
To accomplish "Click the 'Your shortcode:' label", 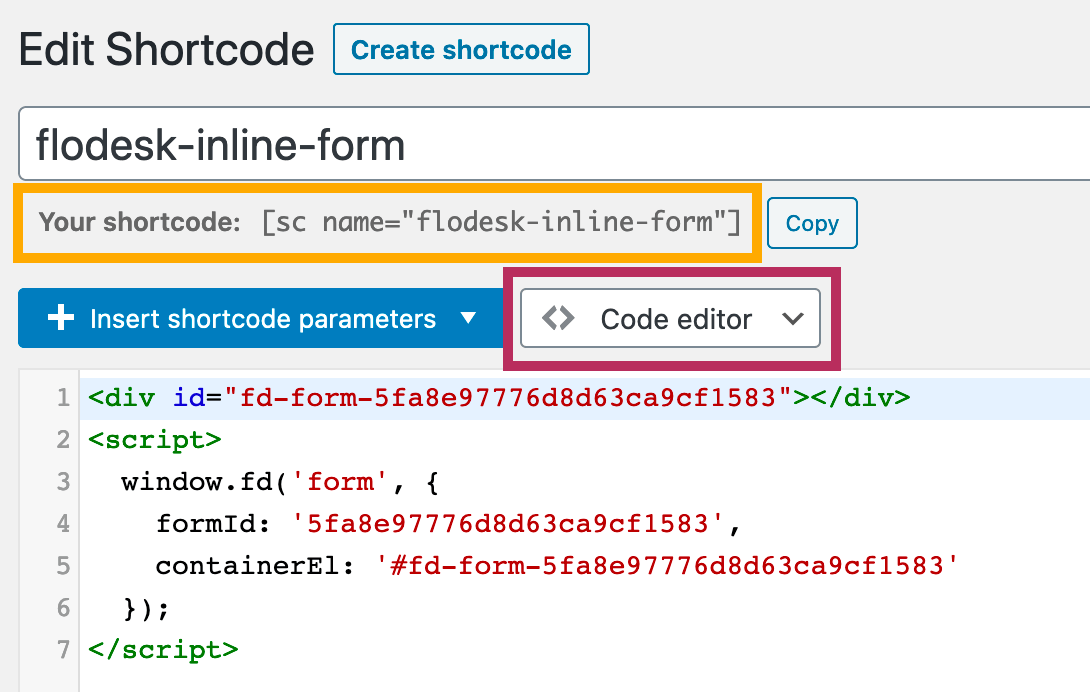I will (139, 222).
